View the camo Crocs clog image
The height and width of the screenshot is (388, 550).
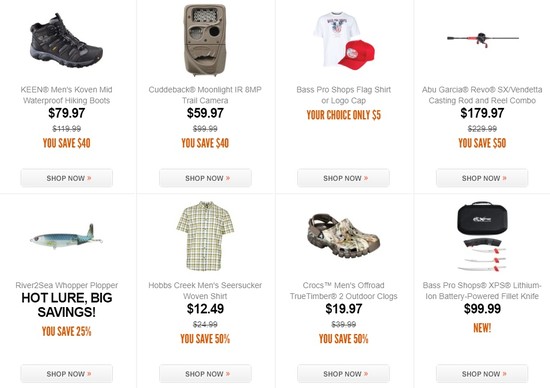point(344,236)
